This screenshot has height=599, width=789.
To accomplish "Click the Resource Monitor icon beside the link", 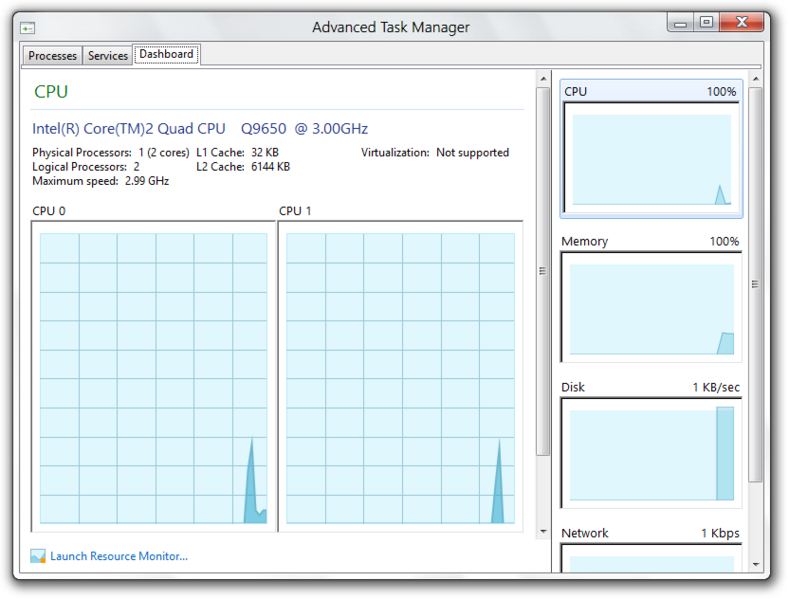I will (x=38, y=556).
